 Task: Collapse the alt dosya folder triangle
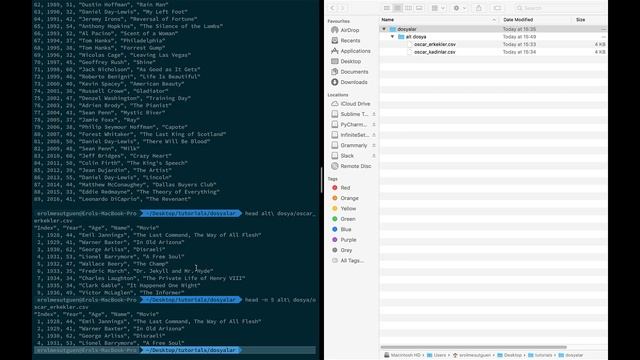pos(392,37)
